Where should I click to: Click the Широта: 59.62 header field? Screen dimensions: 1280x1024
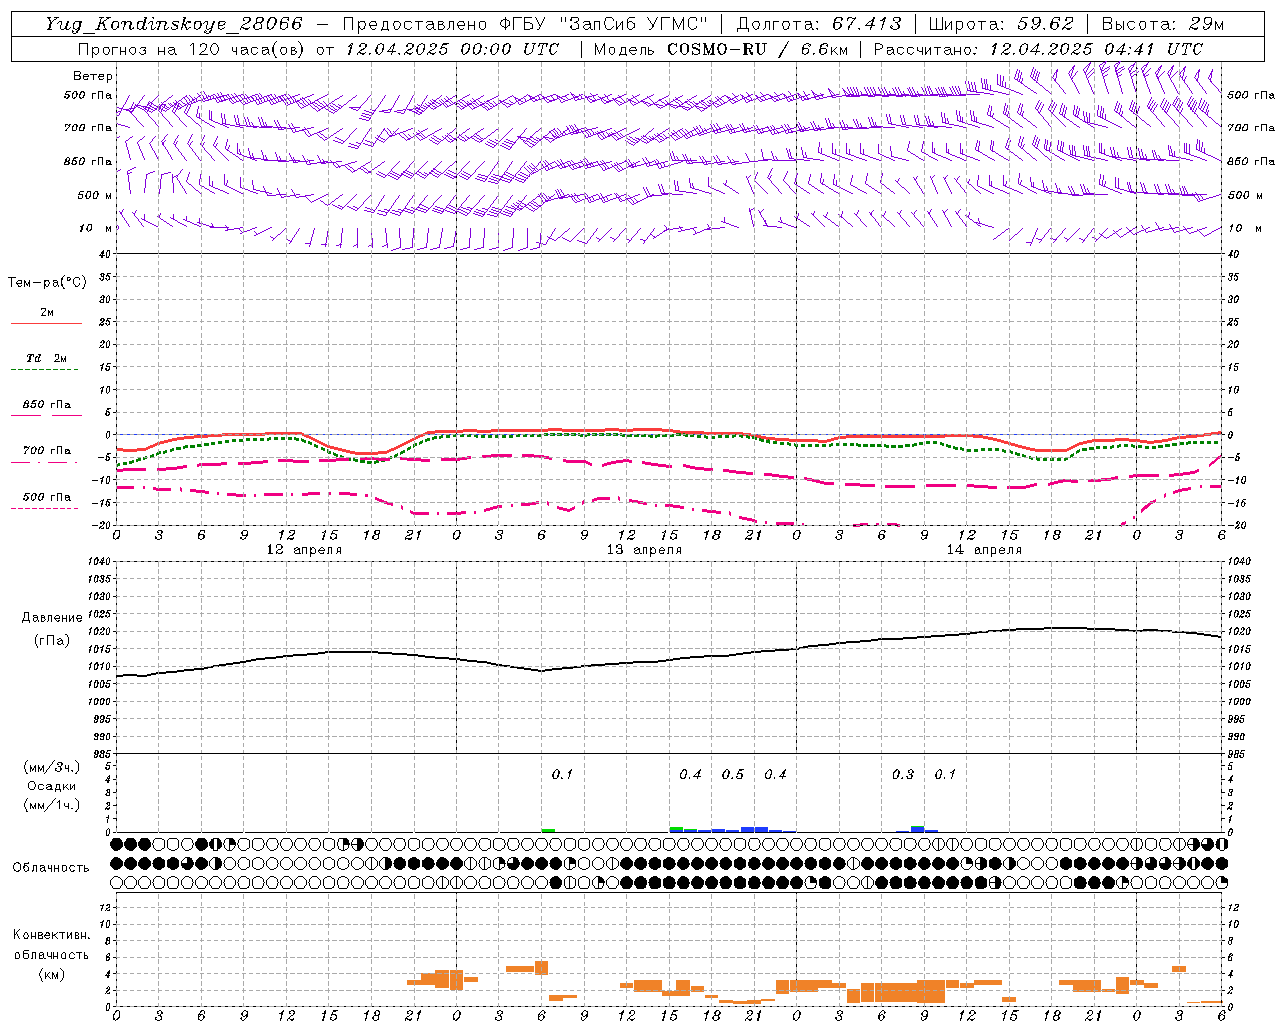pyautogui.click(x=1001, y=24)
